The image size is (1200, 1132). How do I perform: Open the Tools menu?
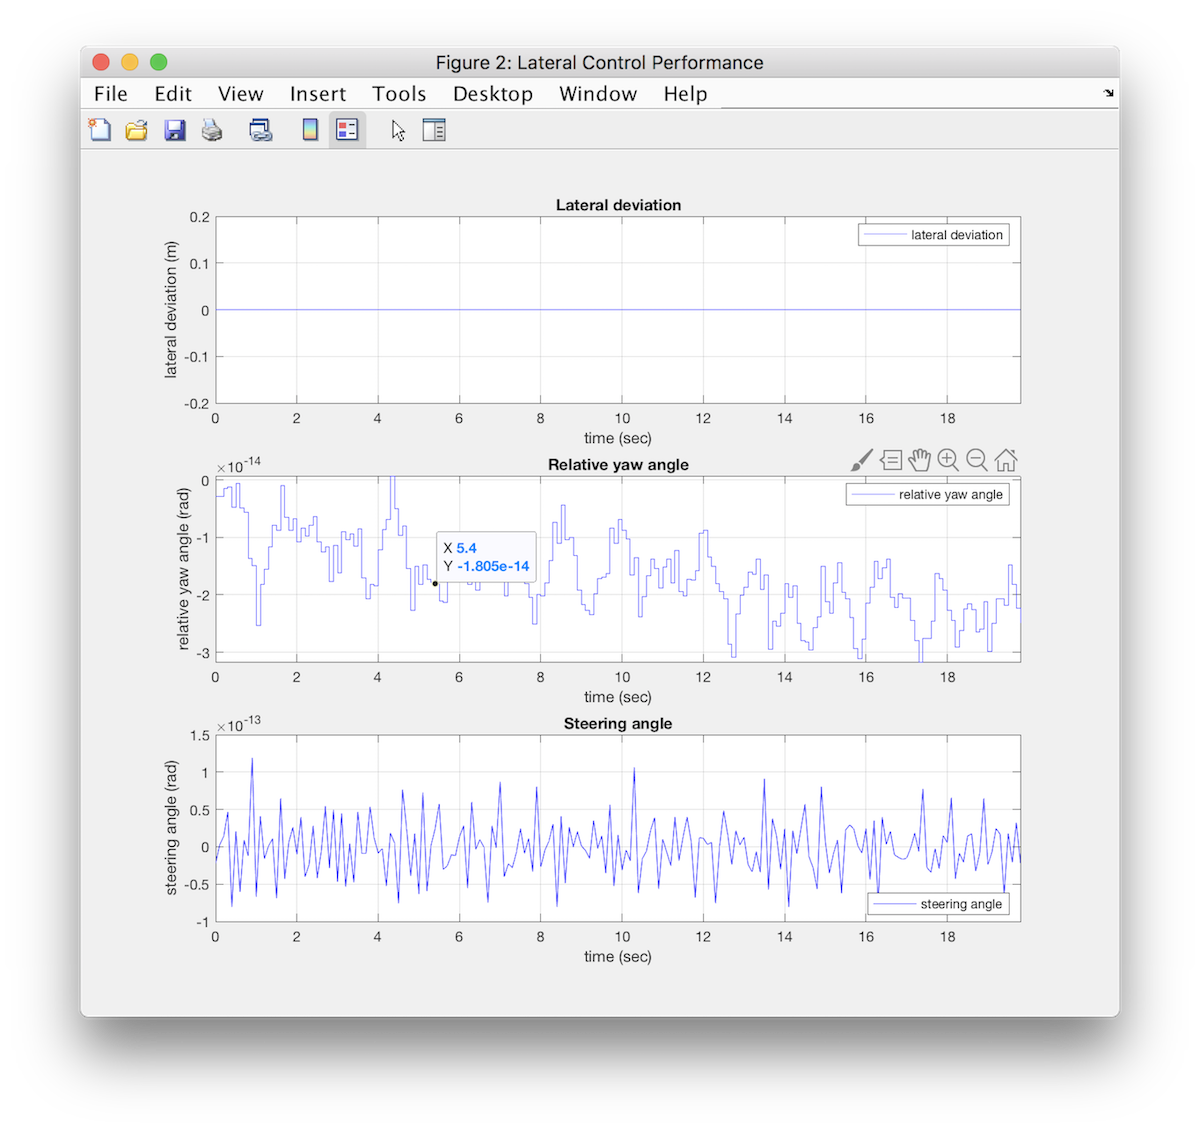pyautogui.click(x=399, y=94)
